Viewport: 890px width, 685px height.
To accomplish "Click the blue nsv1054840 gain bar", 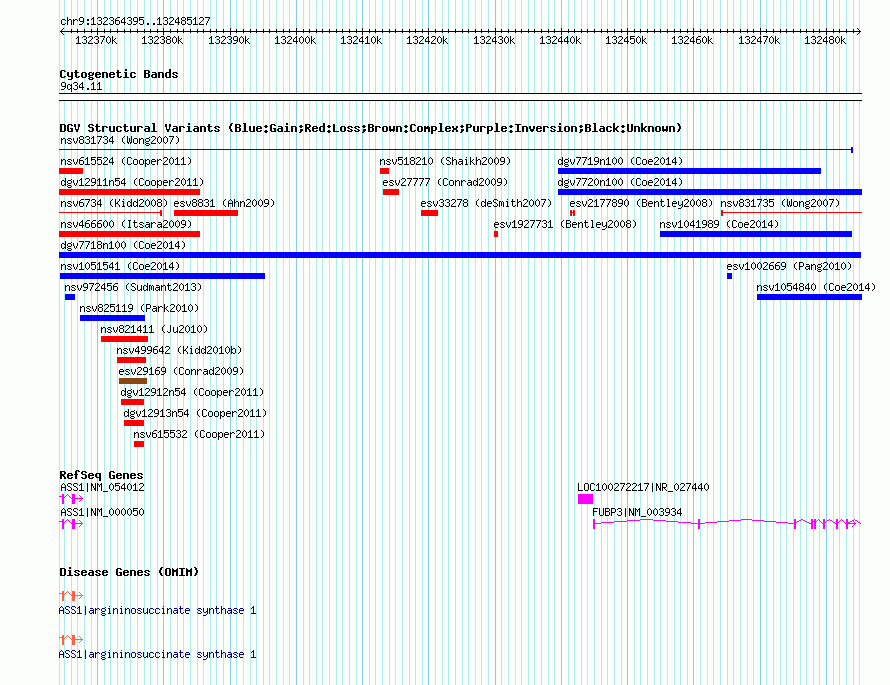I will (x=809, y=297).
